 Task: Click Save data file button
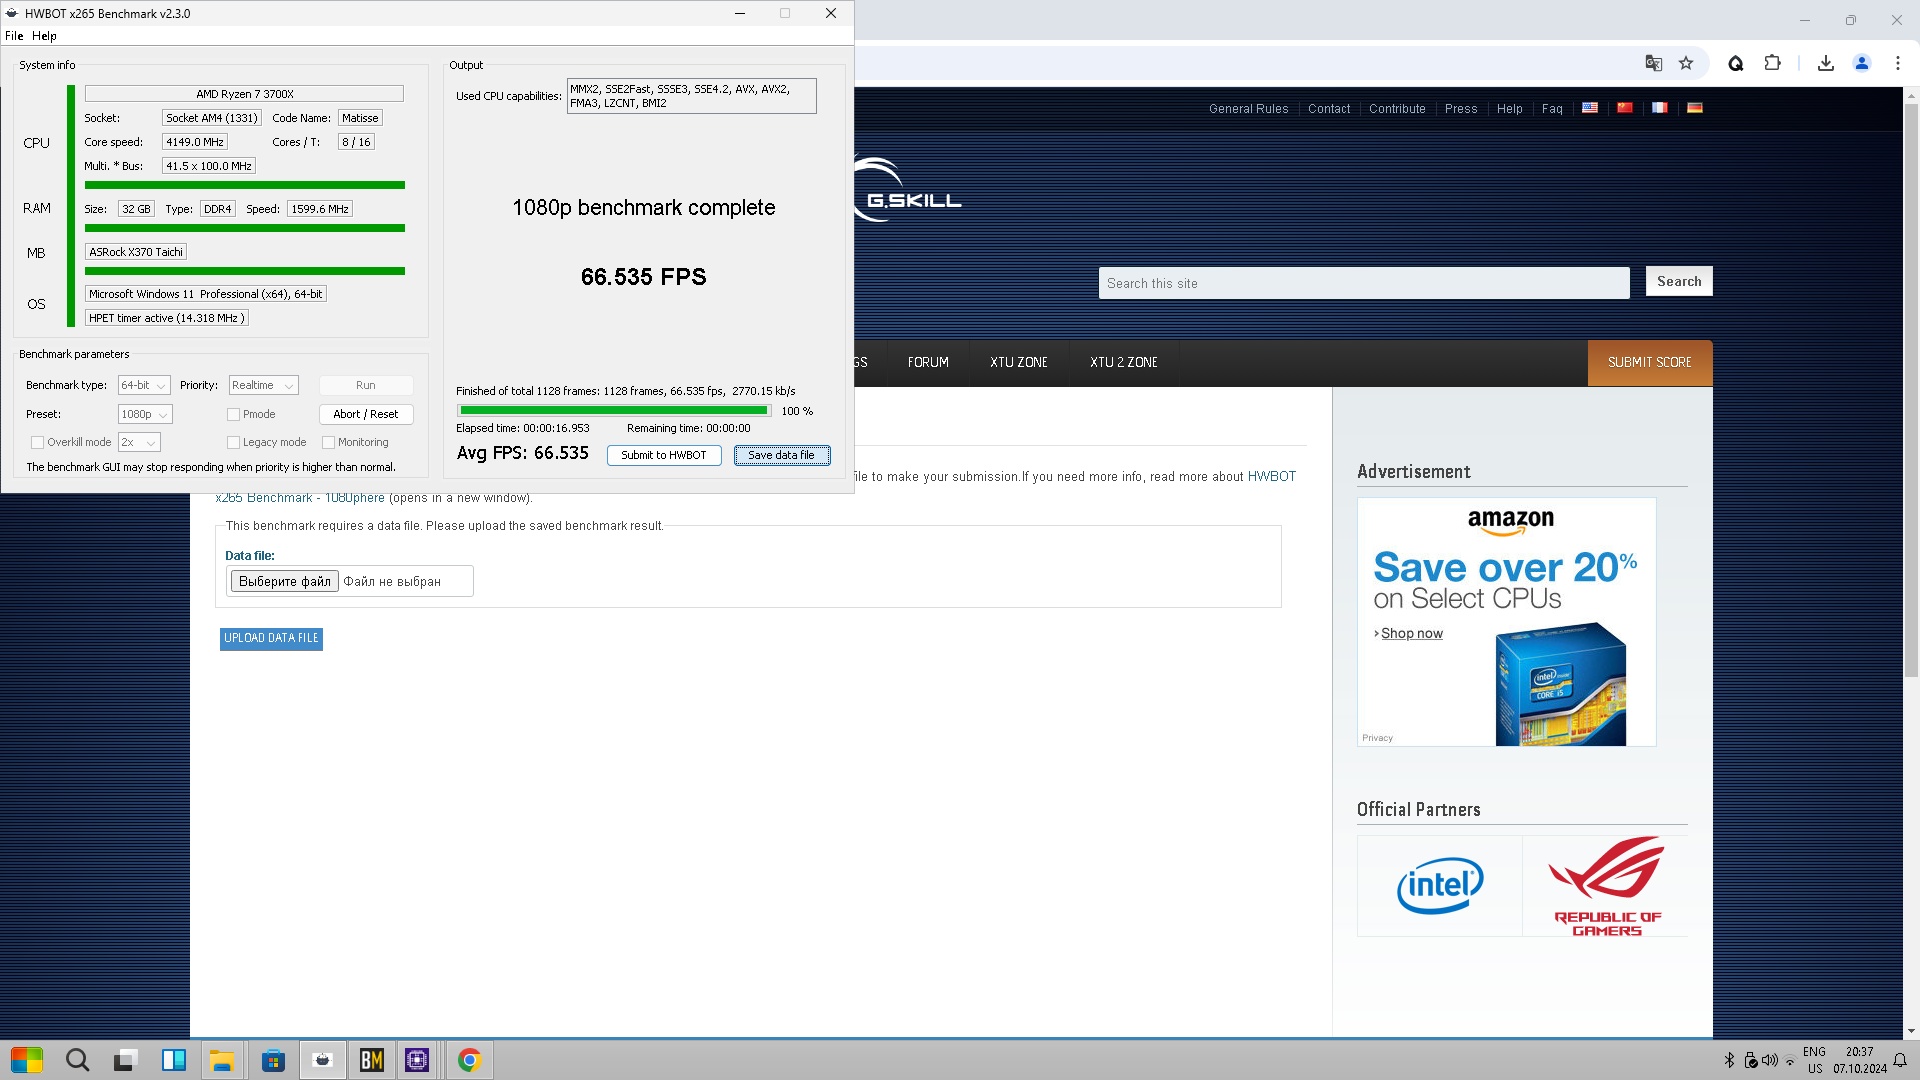[x=782, y=455]
